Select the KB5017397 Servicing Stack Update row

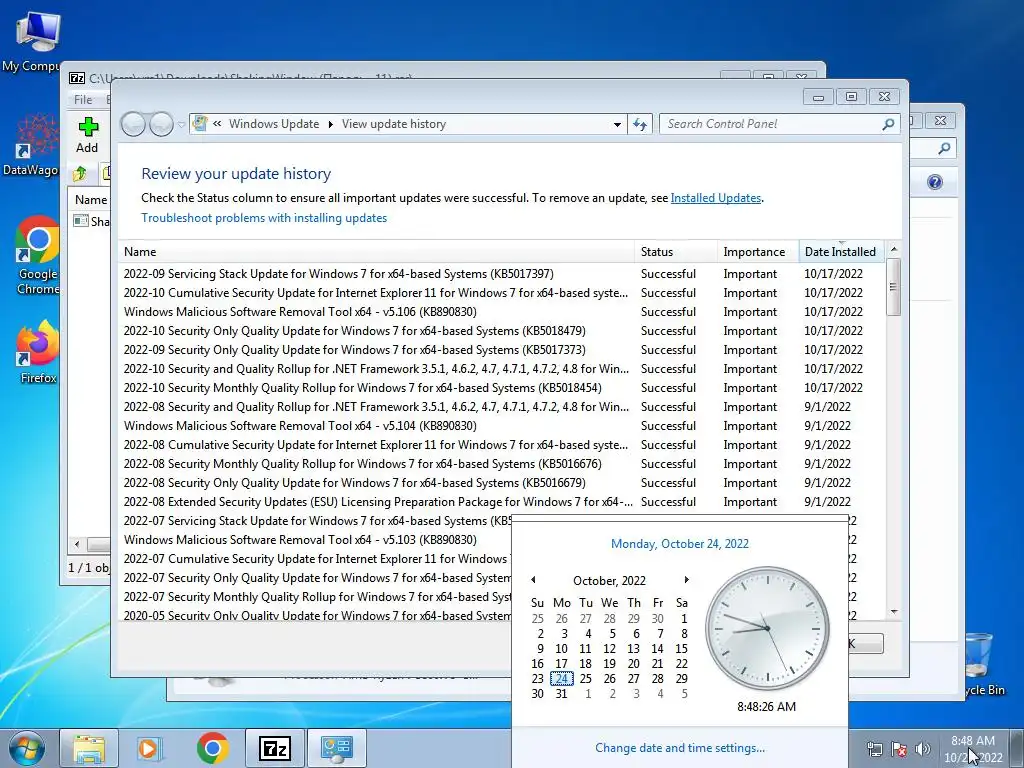point(502,274)
